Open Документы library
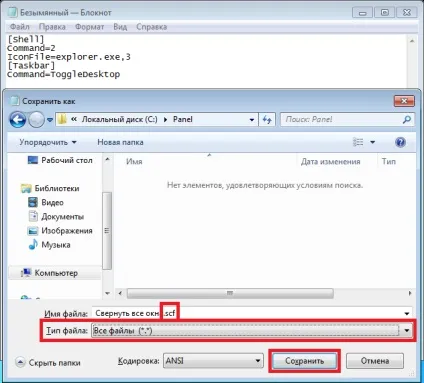Screen dimensions: 424x383 tap(56, 217)
